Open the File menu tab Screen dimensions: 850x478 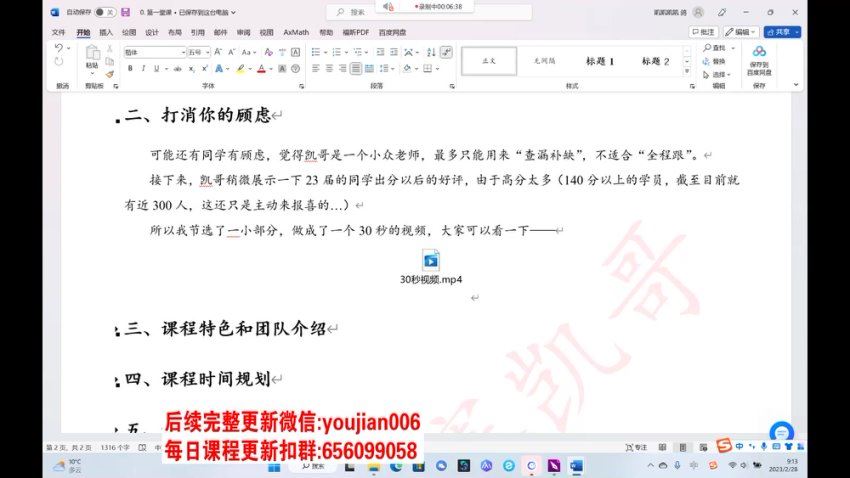tap(59, 33)
